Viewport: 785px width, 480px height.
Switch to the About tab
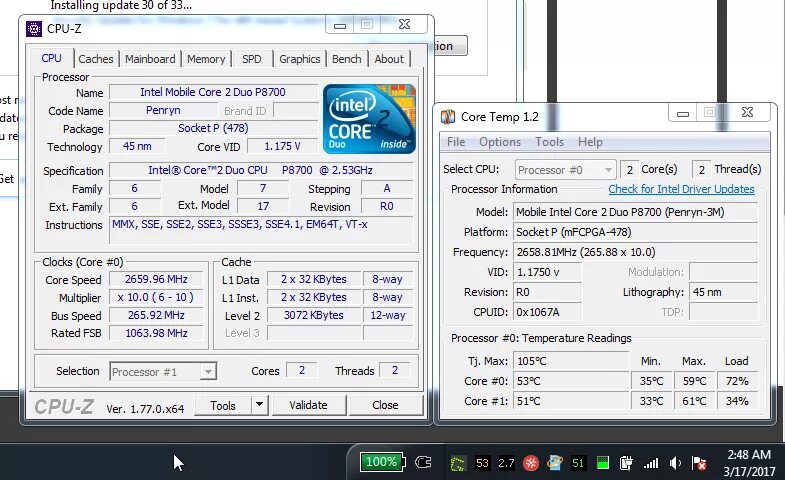pyautogui.click(x=389, y=59)
